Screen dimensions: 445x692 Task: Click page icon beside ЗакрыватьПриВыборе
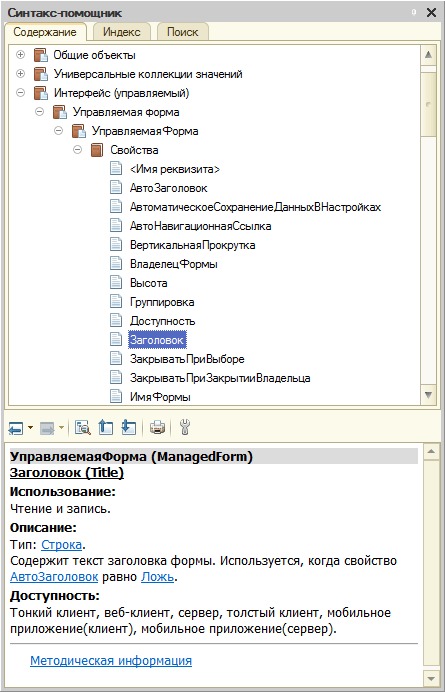click(x=116, y=359)
